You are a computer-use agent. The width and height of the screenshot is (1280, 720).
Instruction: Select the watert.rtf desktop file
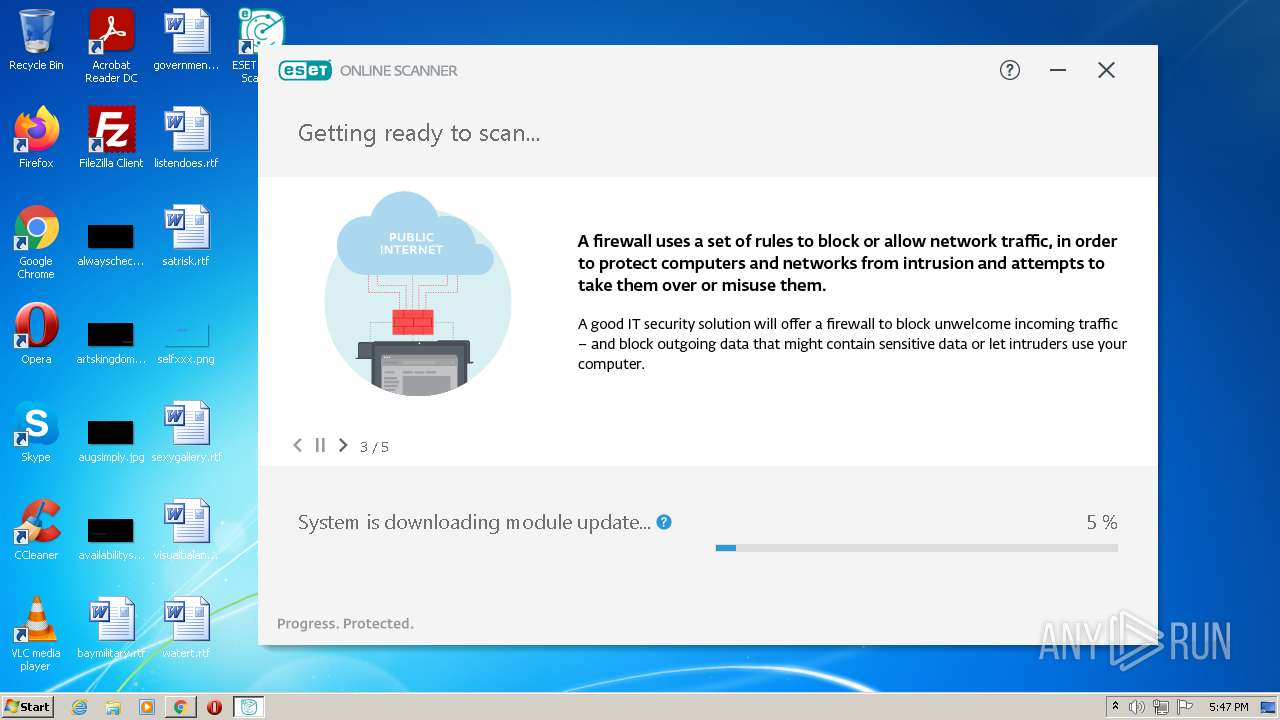point(186,628)
